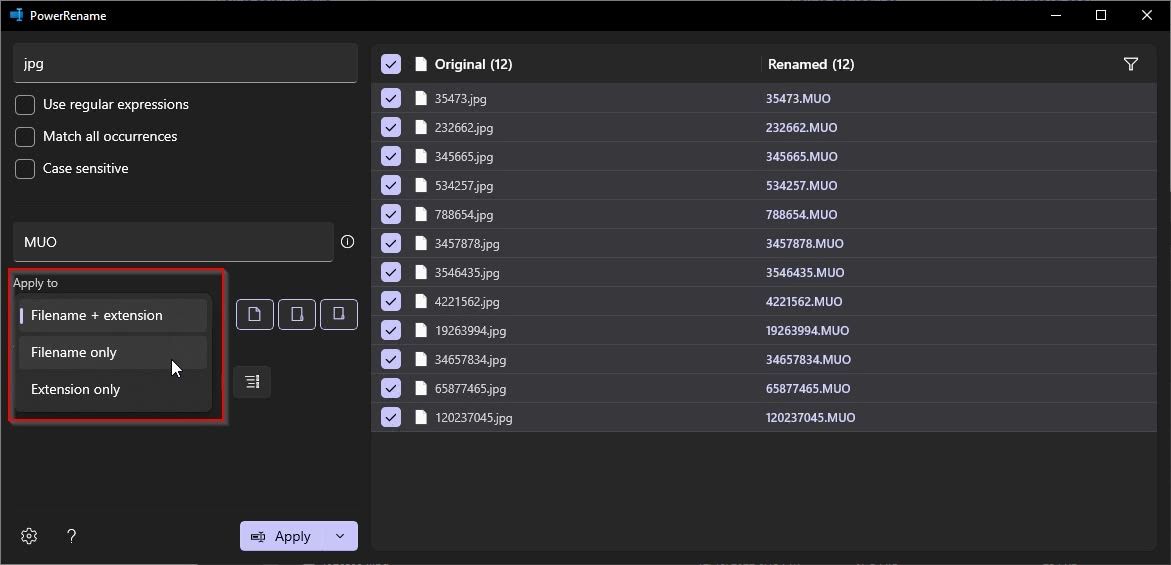Open the filter icon in list header

pyautogui.click(x=1131, y=64)
